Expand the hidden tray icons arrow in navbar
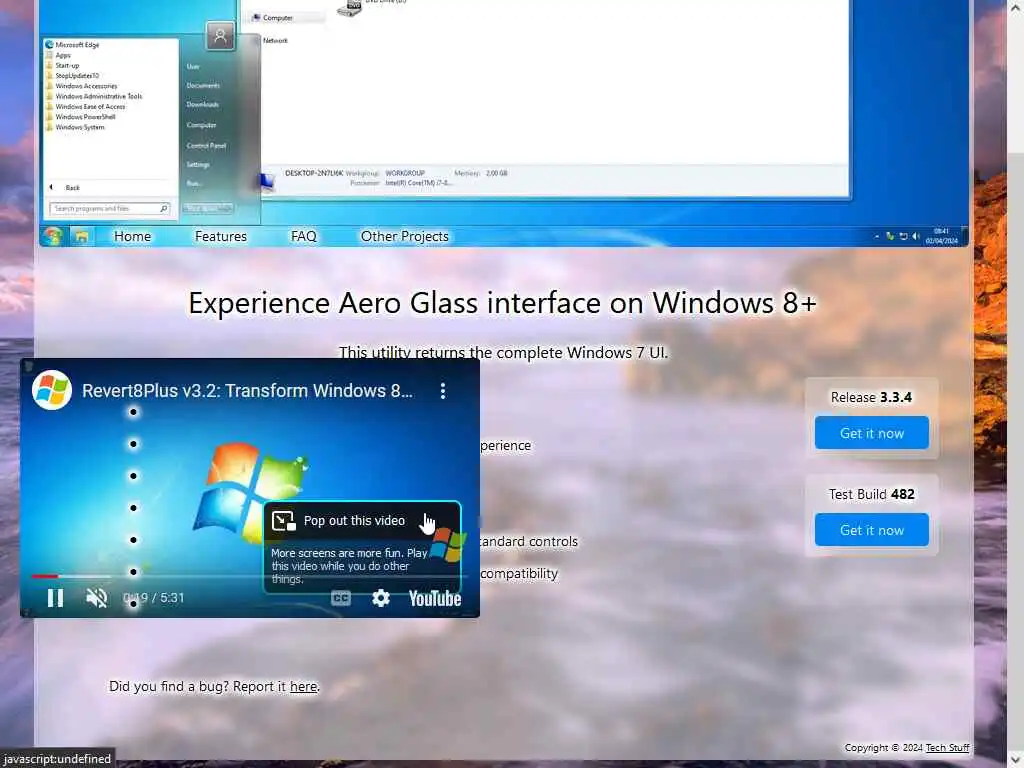Screen dimensions: 1024x768 pyautogui.click(x=876, y=236)
